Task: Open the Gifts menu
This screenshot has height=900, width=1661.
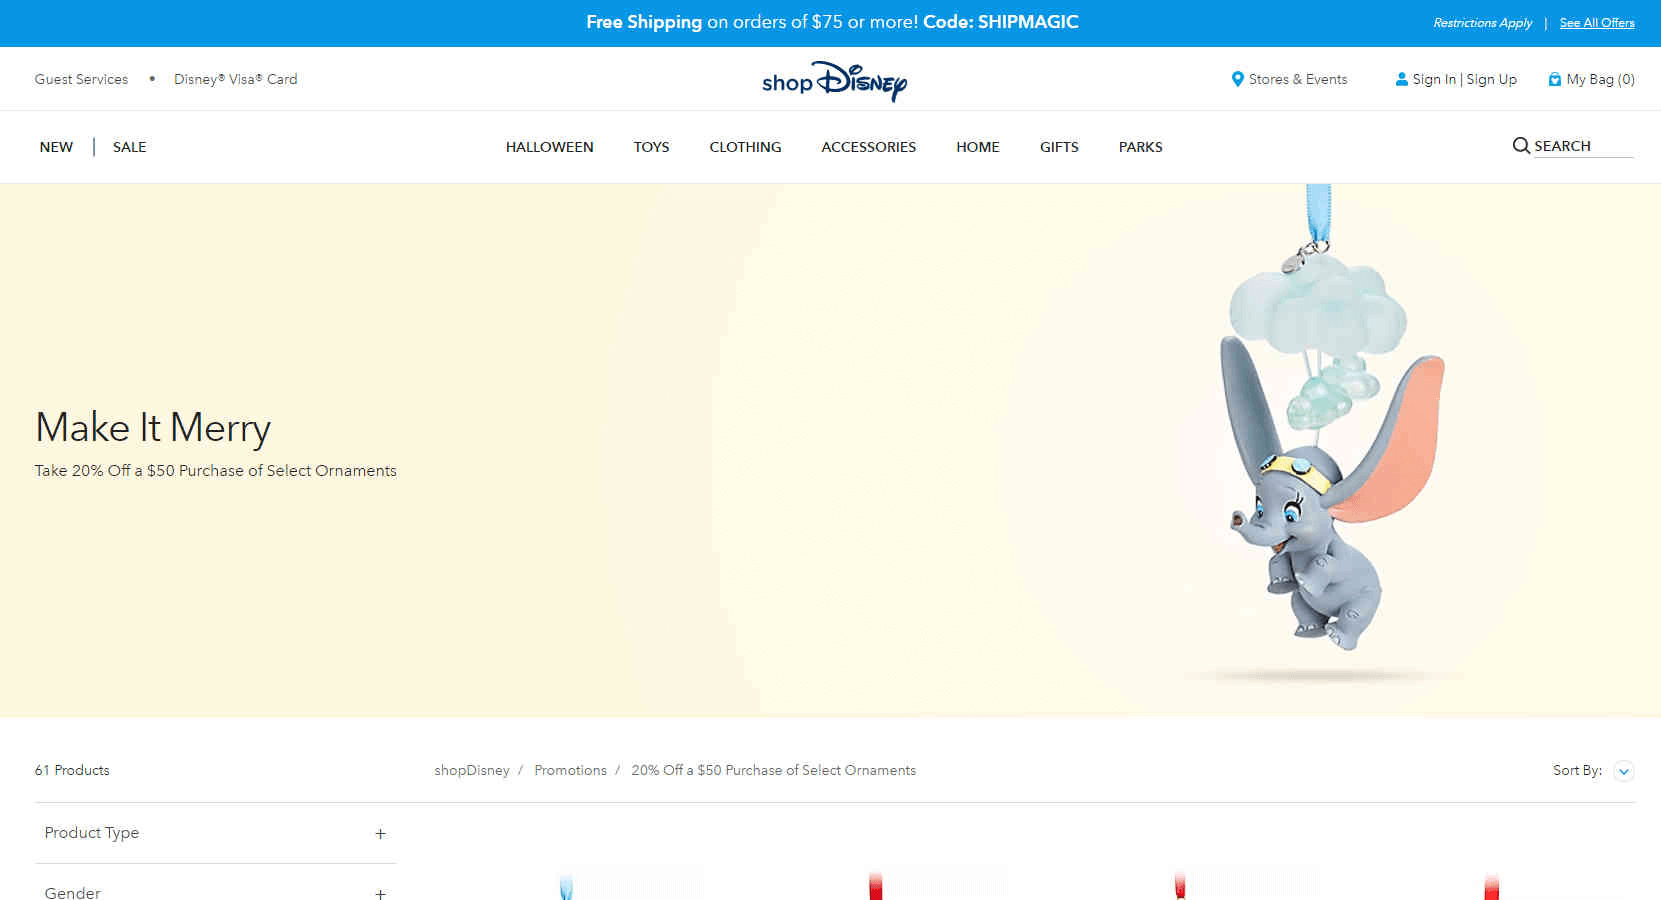Action: coord(1059,147)
